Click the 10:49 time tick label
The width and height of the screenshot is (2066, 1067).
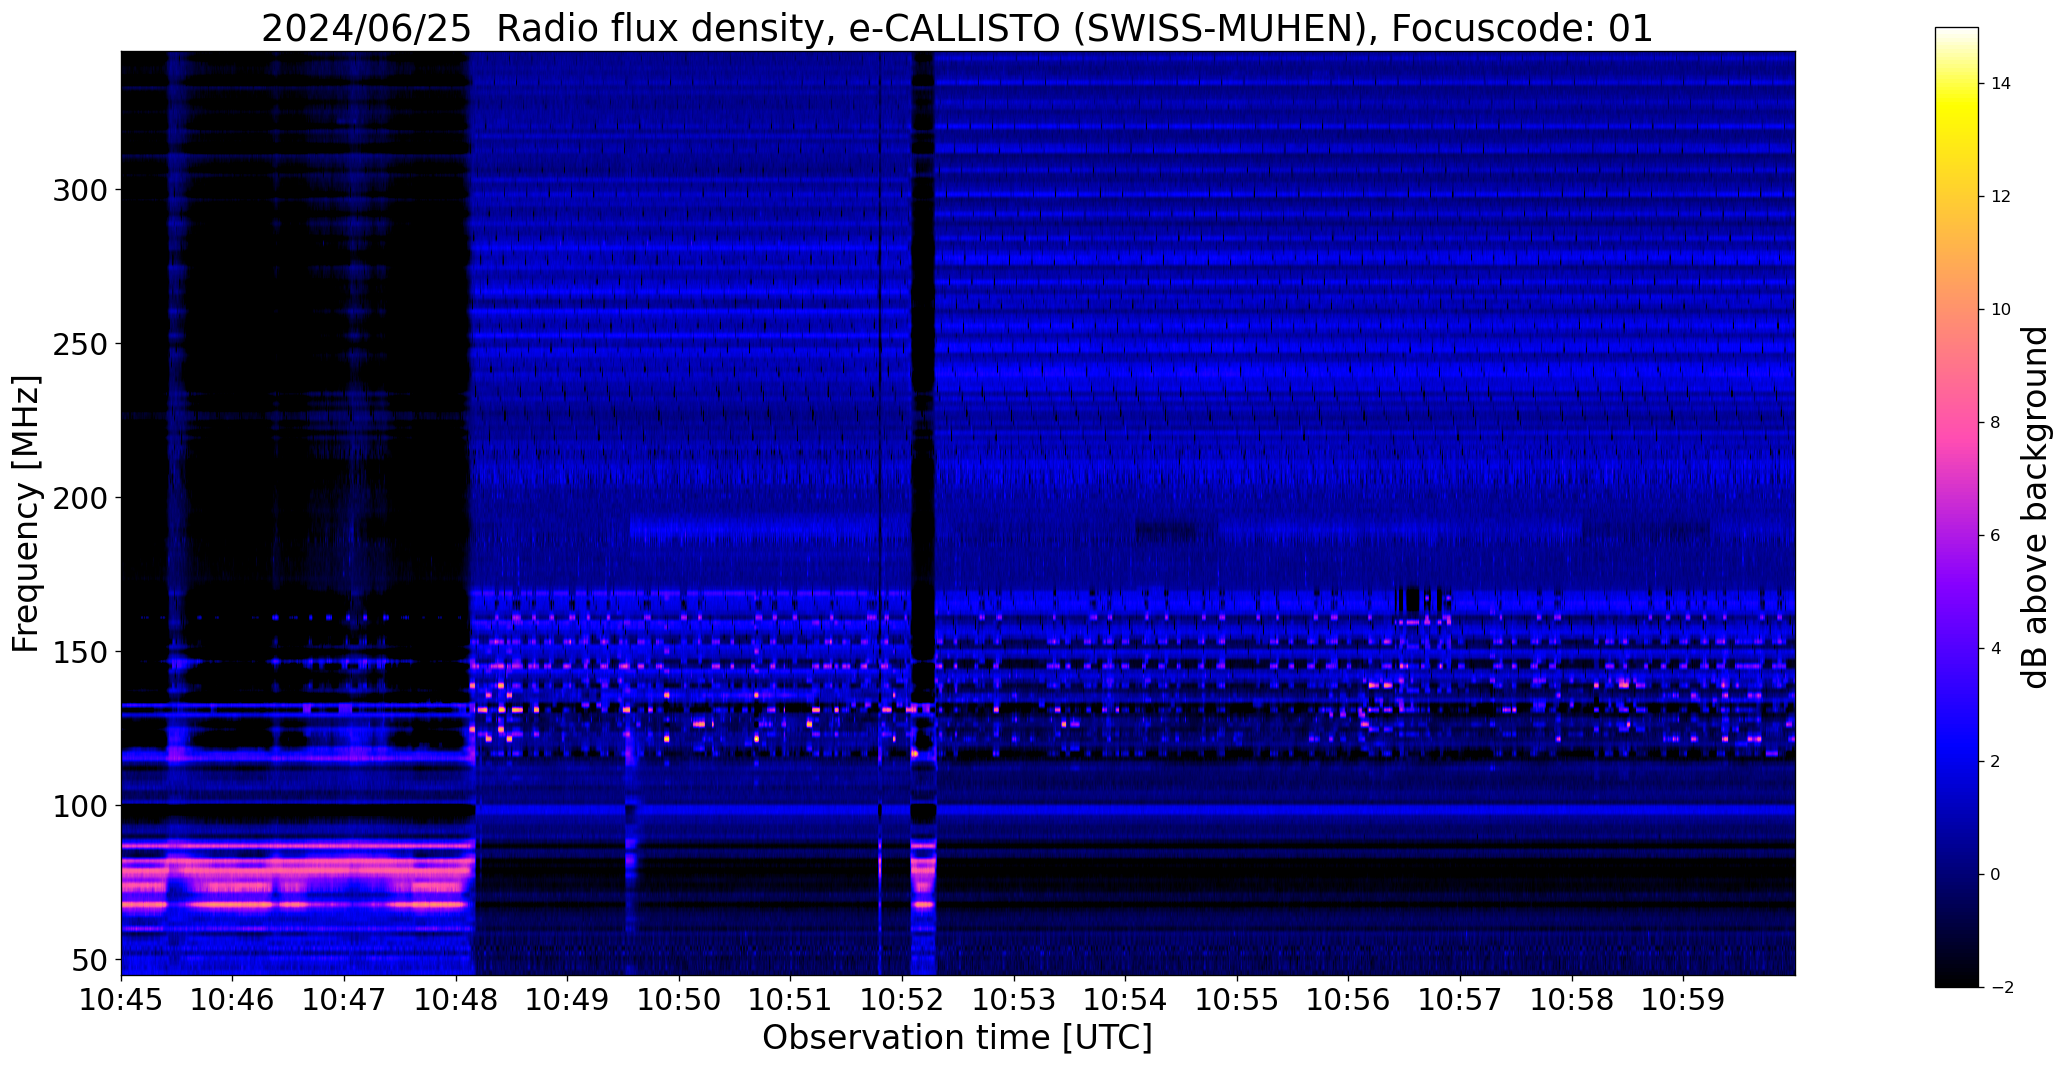point(568,999)
